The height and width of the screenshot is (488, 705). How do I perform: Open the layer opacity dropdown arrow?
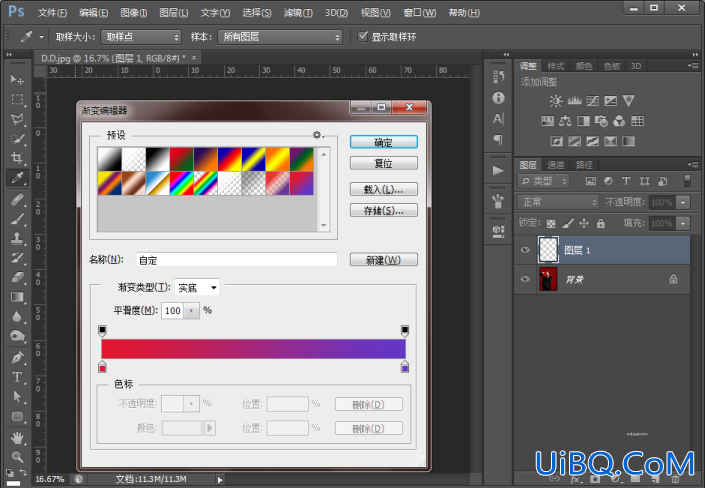pos(683,202)
